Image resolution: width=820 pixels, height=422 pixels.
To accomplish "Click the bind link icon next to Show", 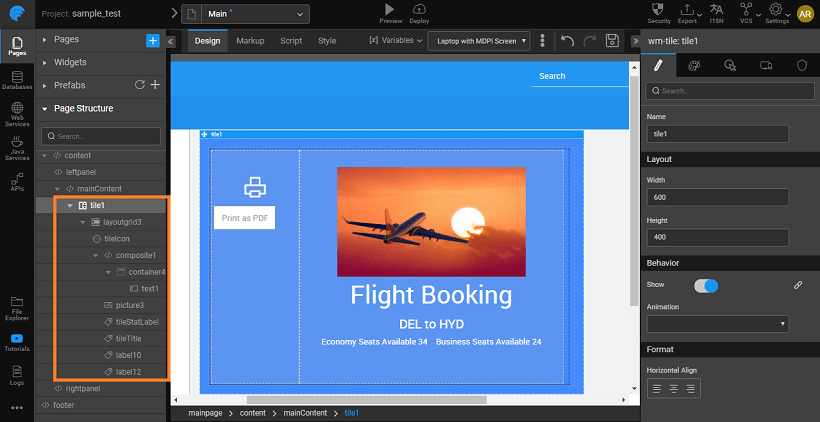I will pyautogui.click(x=798, y=285).
